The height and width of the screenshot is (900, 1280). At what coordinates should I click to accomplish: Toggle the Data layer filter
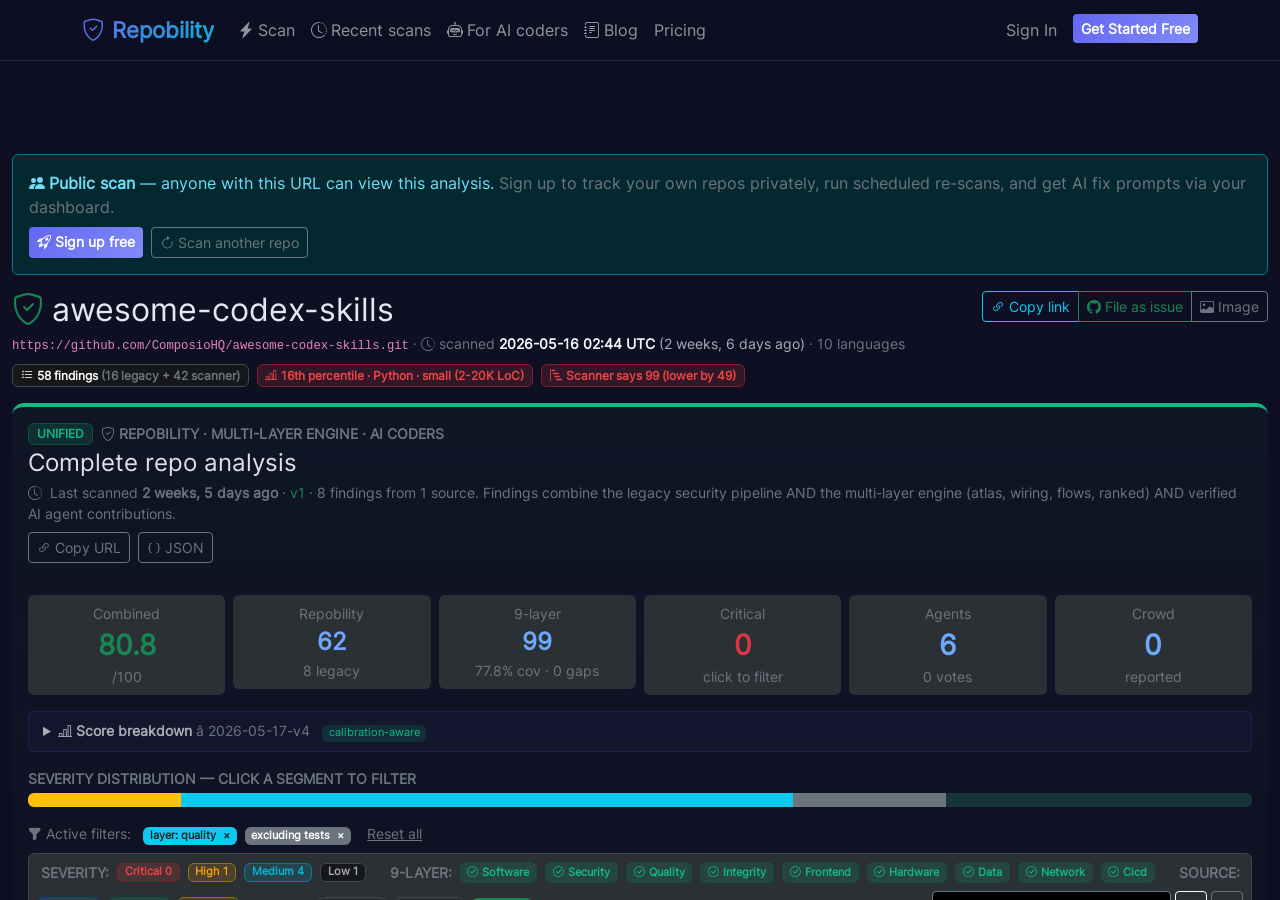tap(983, 872)
